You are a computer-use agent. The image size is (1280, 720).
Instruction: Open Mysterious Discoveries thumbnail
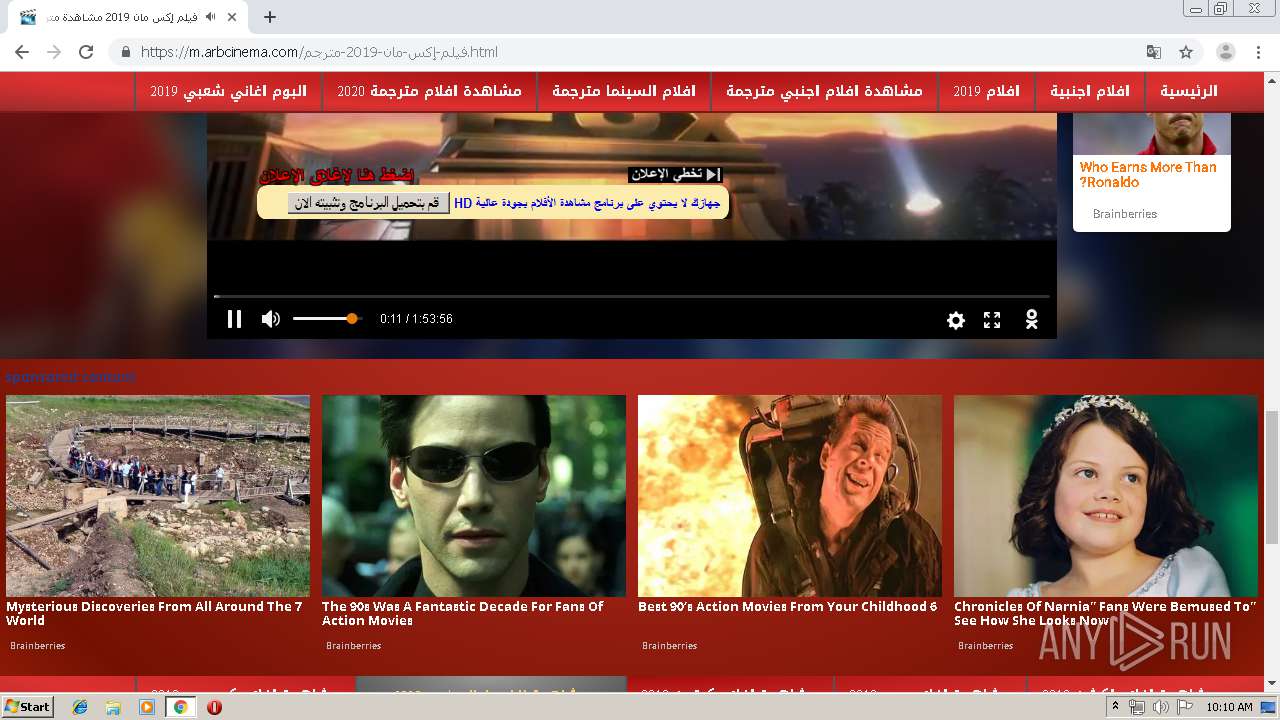click(x=158, y=496)
